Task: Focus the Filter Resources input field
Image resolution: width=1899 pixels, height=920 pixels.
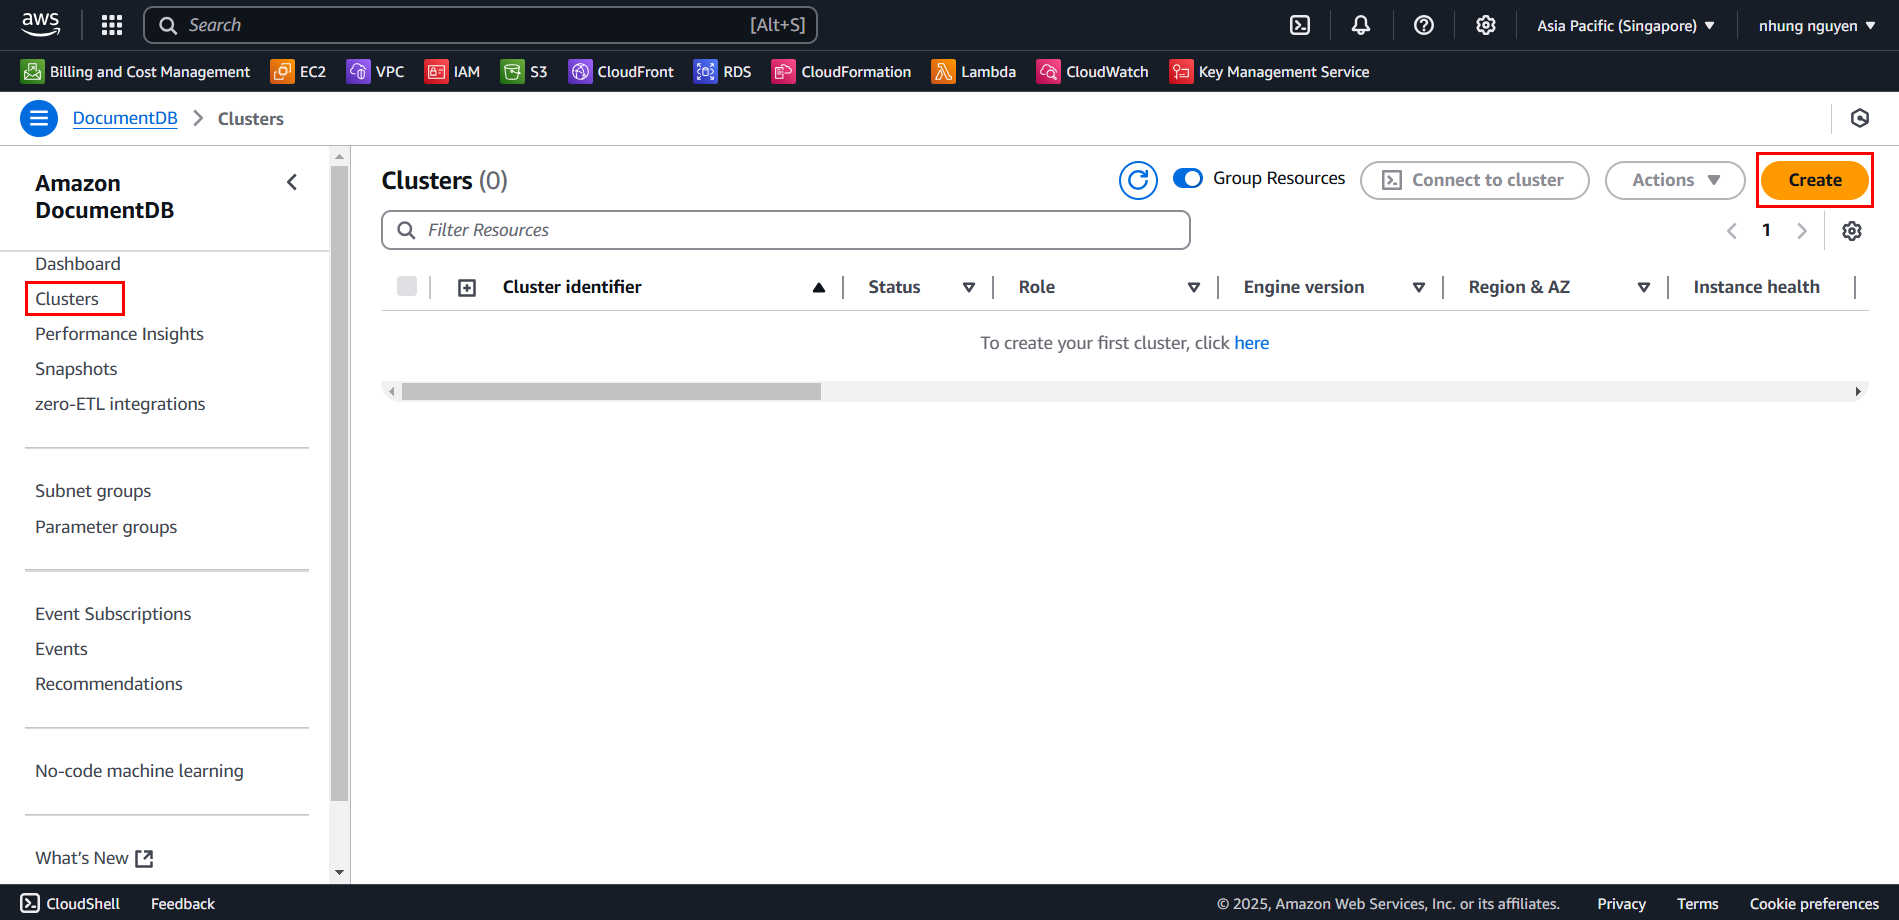Action: pos(786,230)
